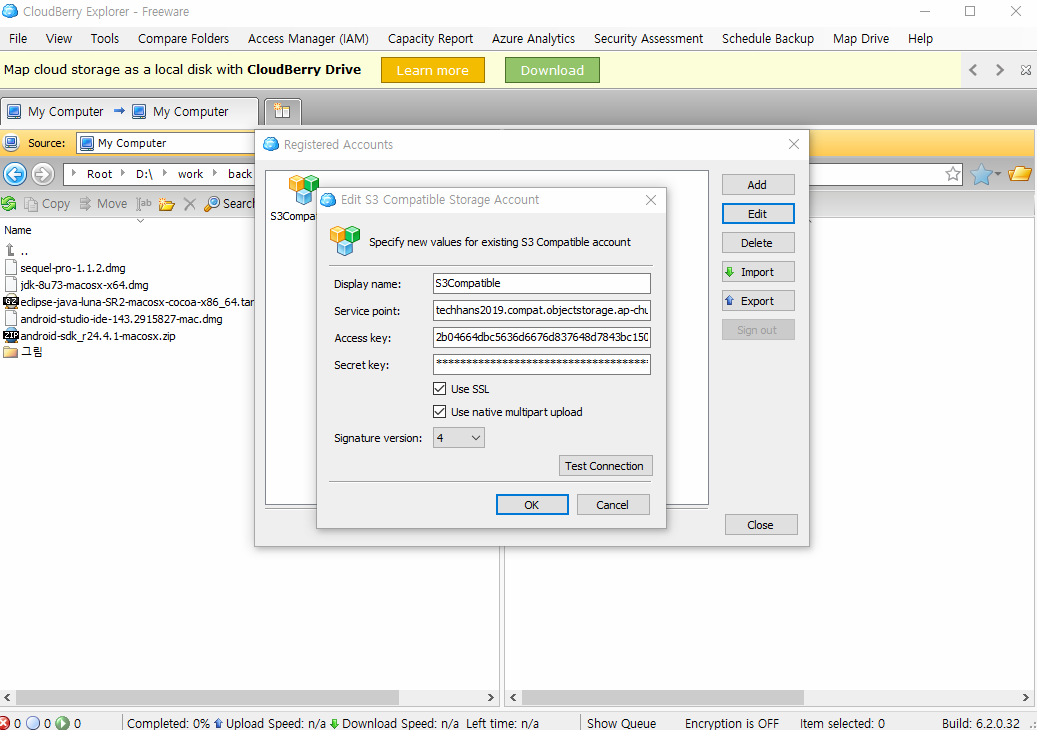Open the Signature version dropdown
This screenshot has width=1037, height=730.
(458, 438)
